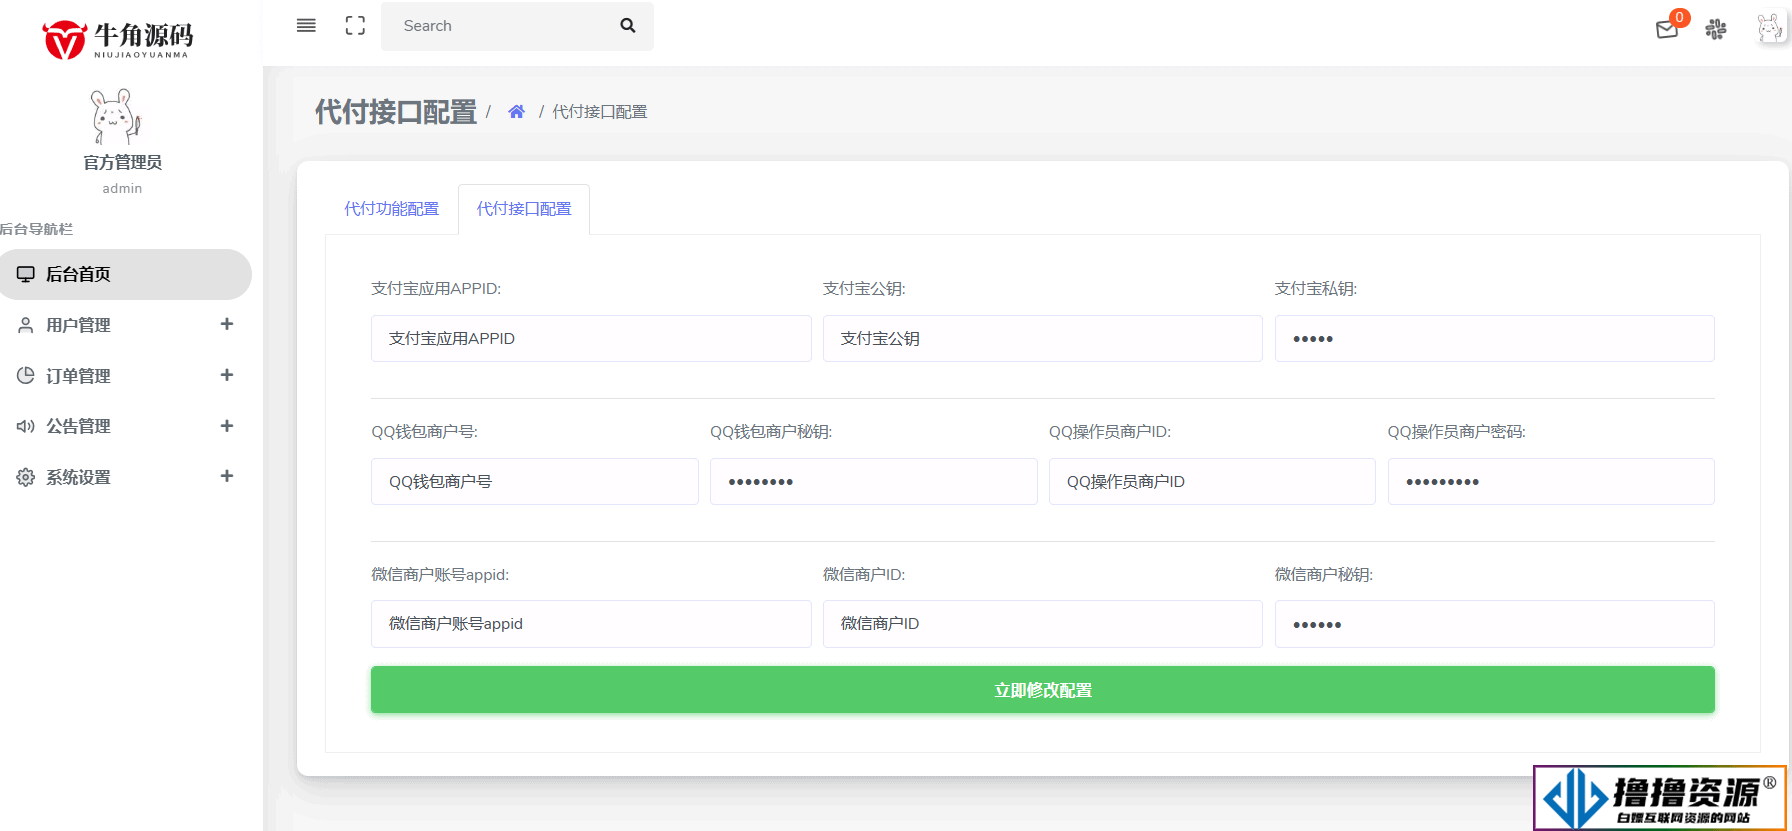Click the 牛角源码 logo
This screenshot has width=1792, height=831.
[x=118, y=40]
